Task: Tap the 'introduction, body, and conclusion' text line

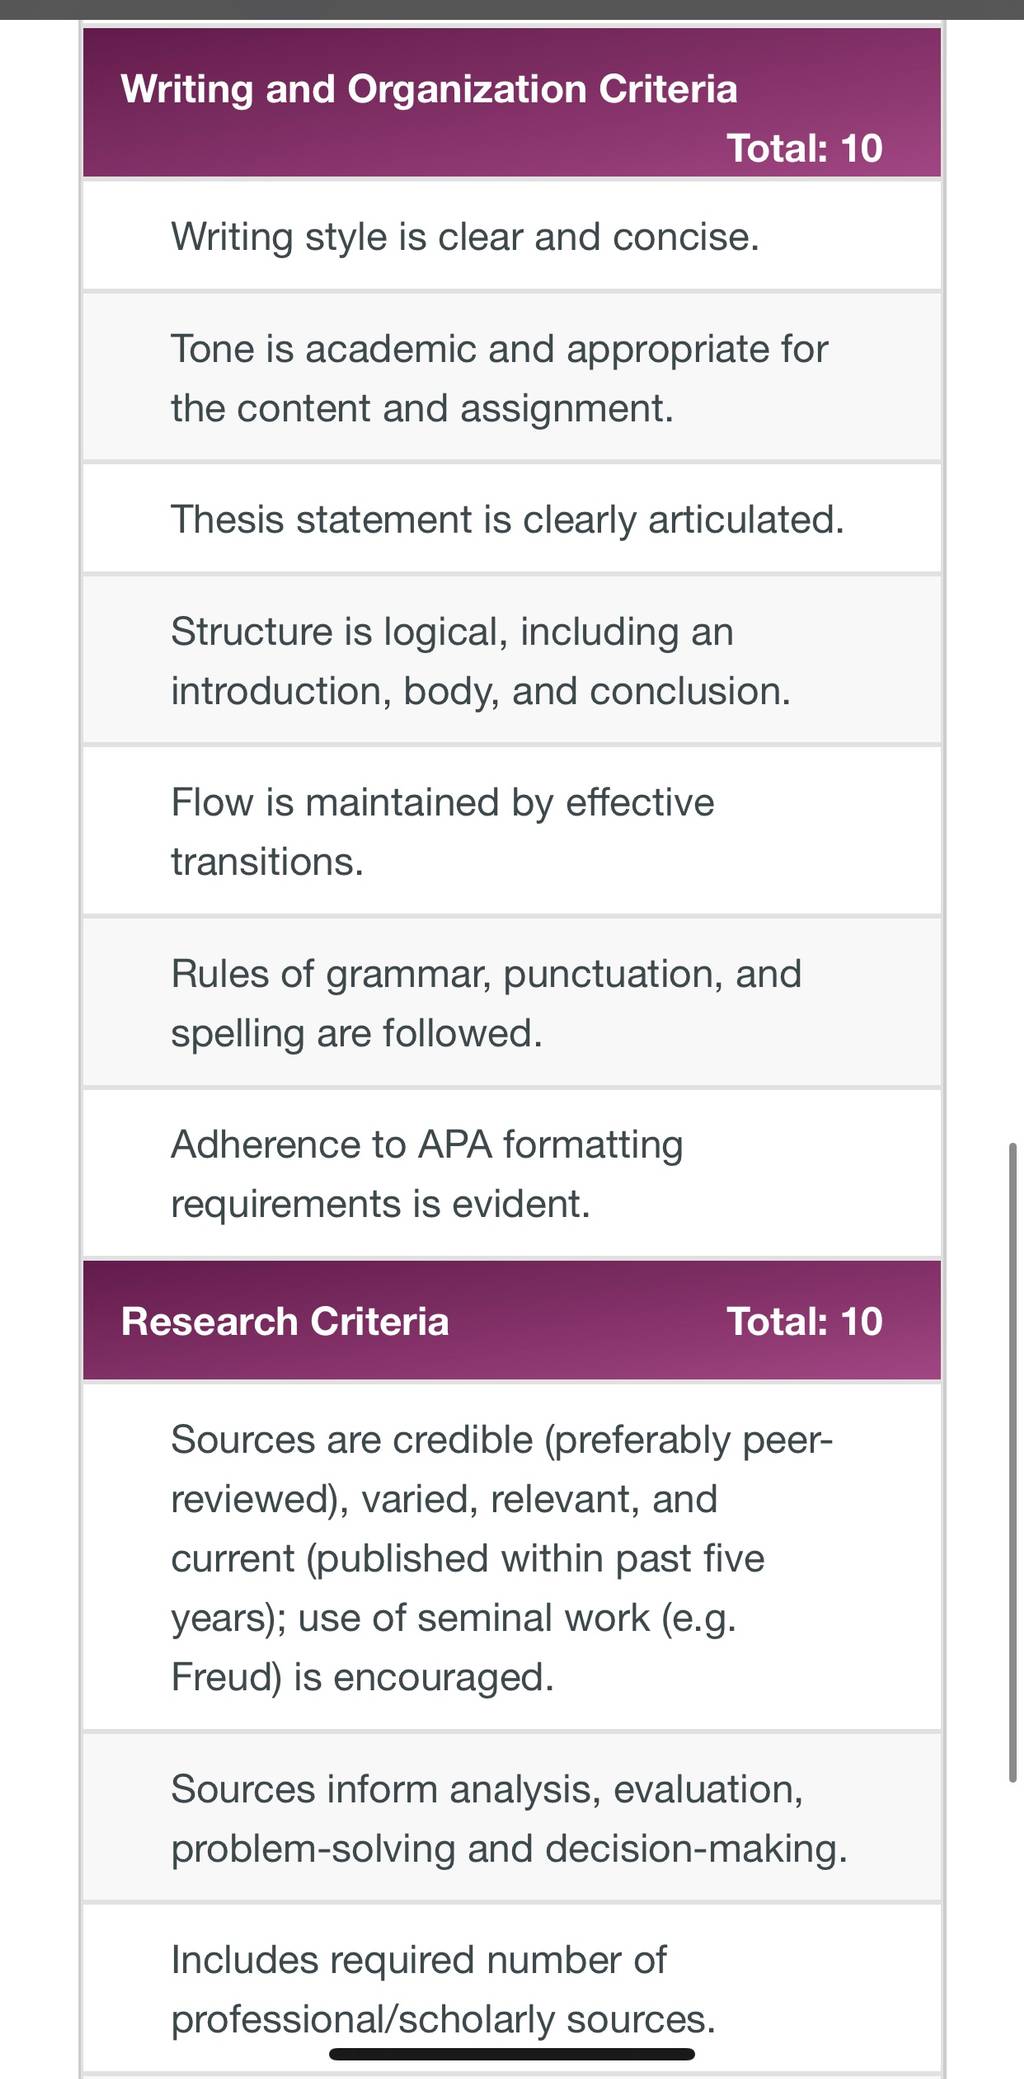Action: coord(480,691)
